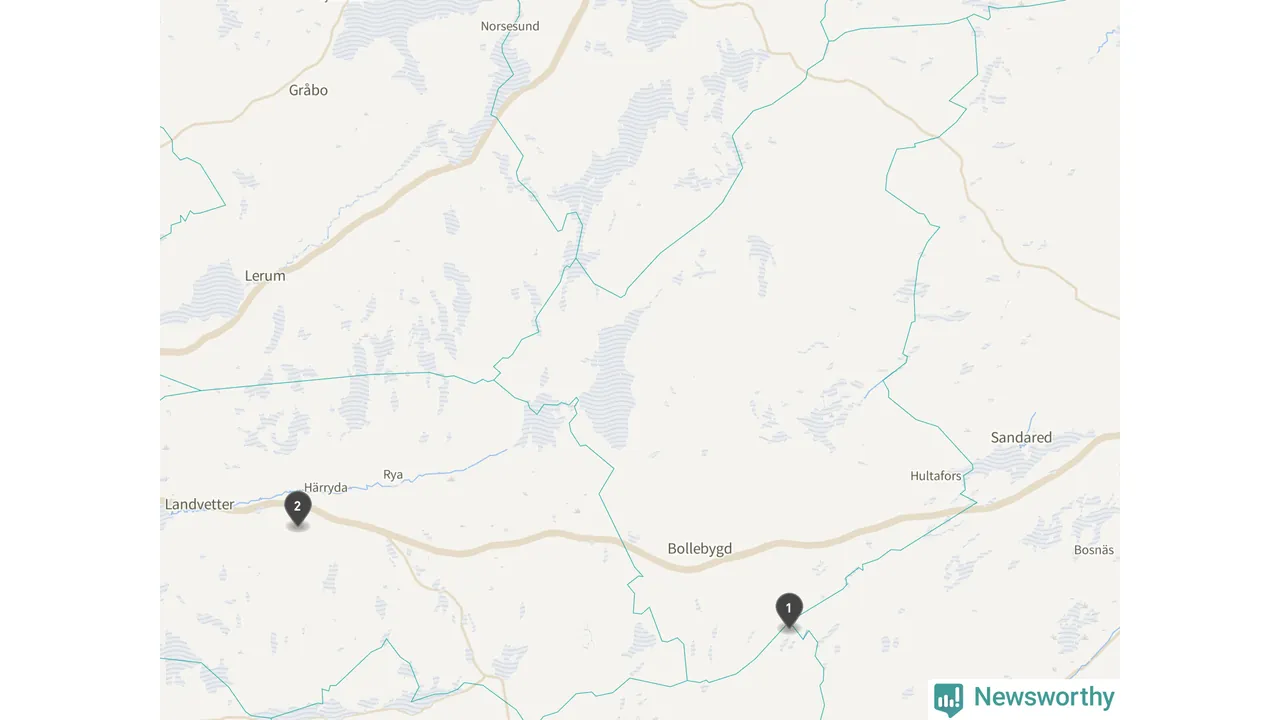Select the Sandared town label

(x=1021, y=438)
